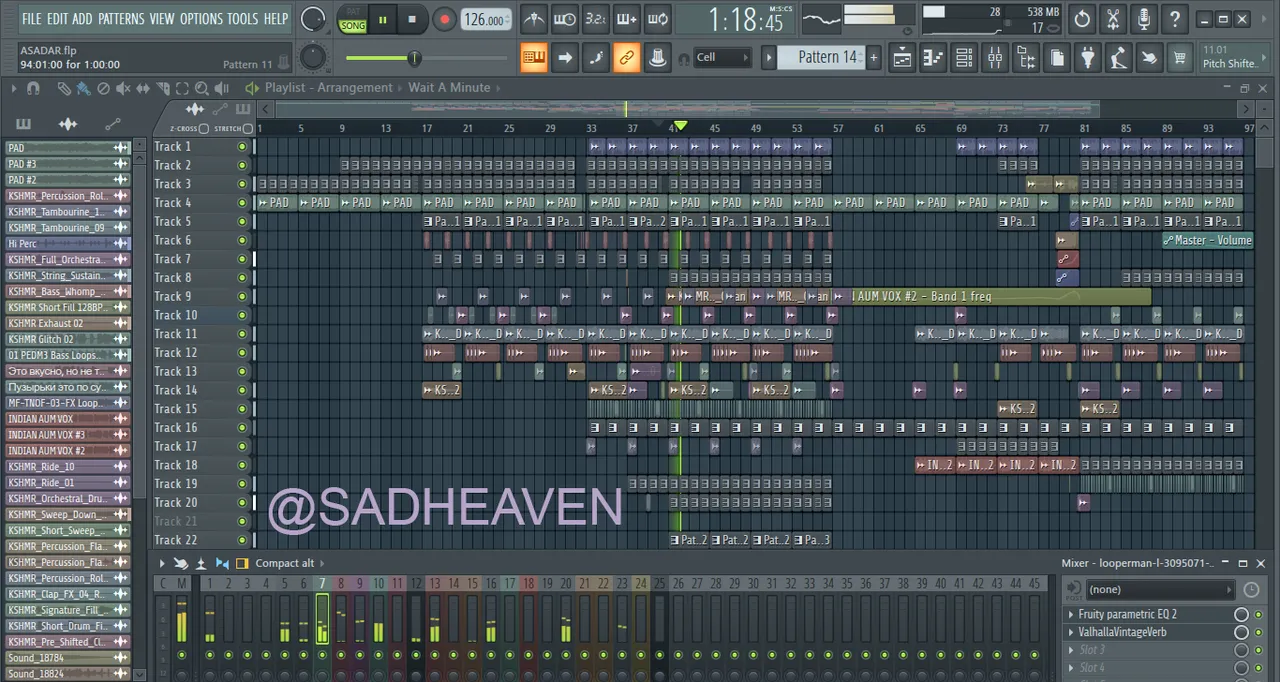Screen dimensions: 1280x682
Task: Open the FILE menu
Action: click(x=32, y=19)
